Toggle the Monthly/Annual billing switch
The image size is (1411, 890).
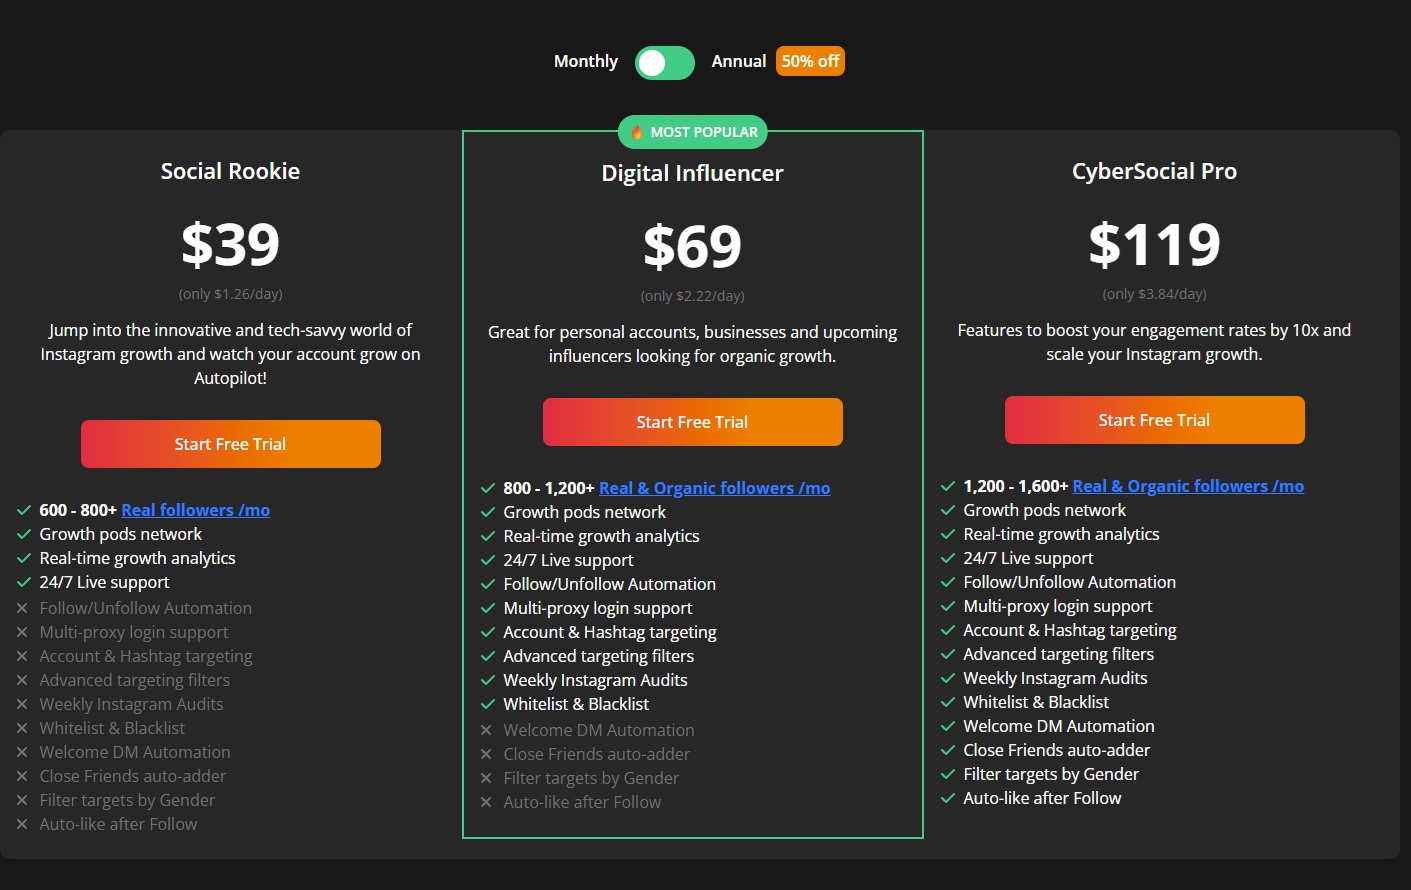(665, 63)
